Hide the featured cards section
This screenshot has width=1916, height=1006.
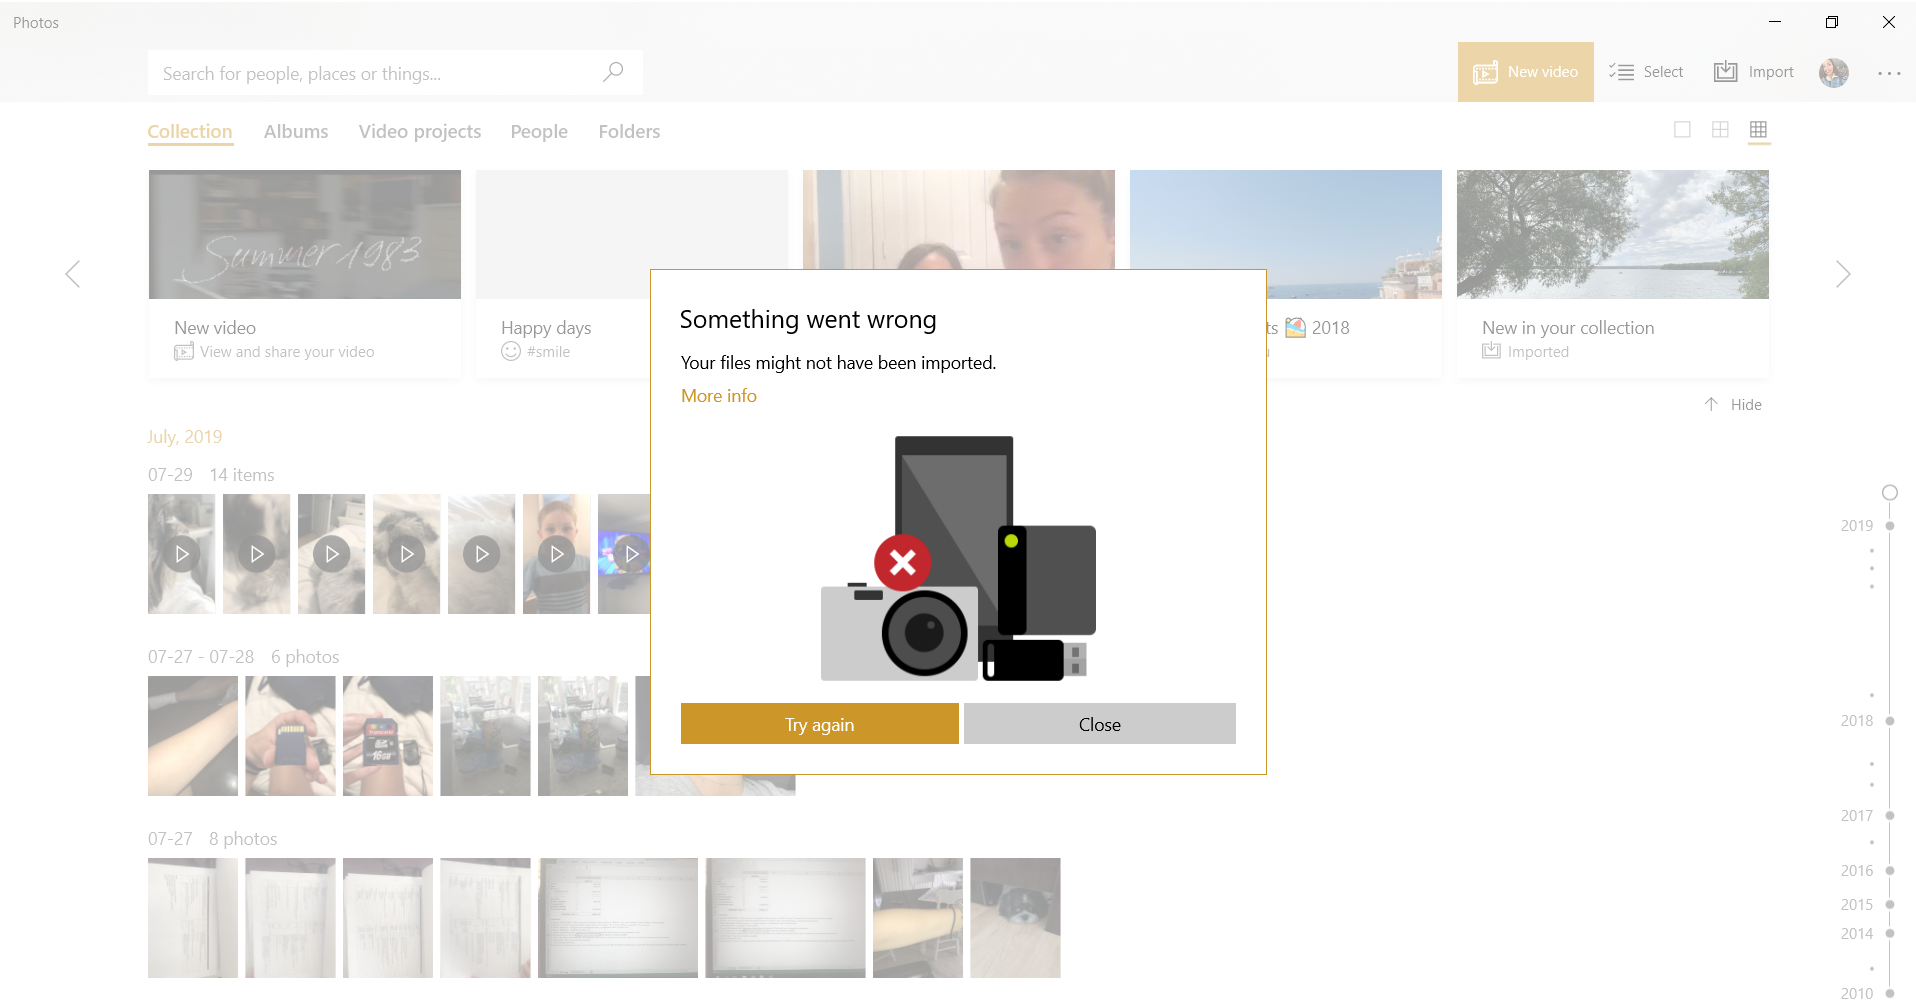[x=1733, y=404]
